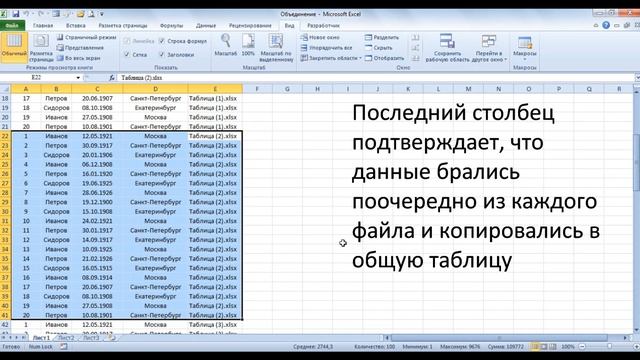Click the zoom slider handle in status bar
Viewport: 640px width, 360px height.
pos(609,347)
